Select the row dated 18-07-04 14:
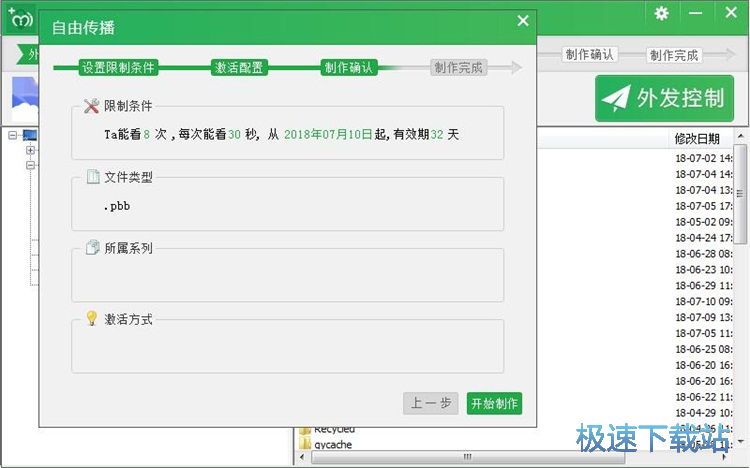The image size is (750, 468). tap(703, 174)
